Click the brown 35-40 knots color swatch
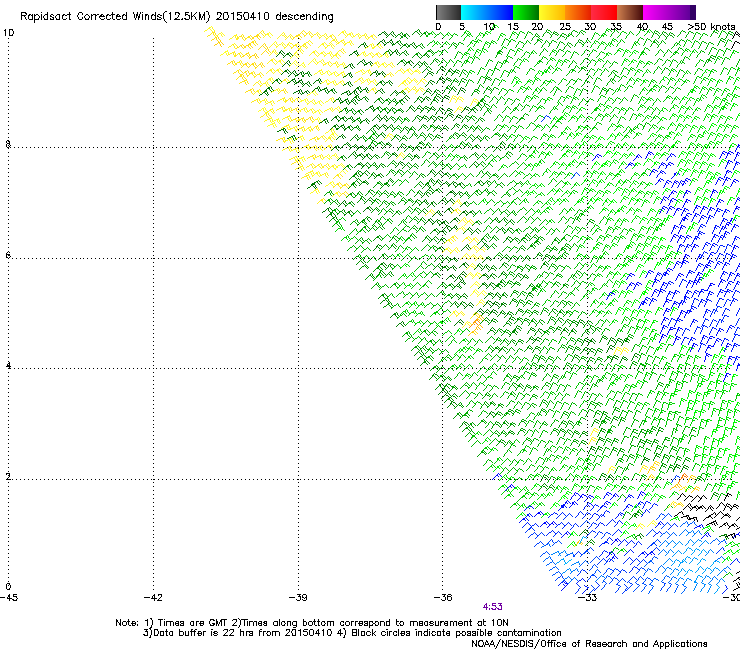This screenshot has height=650, width=740. pos(630,12)
